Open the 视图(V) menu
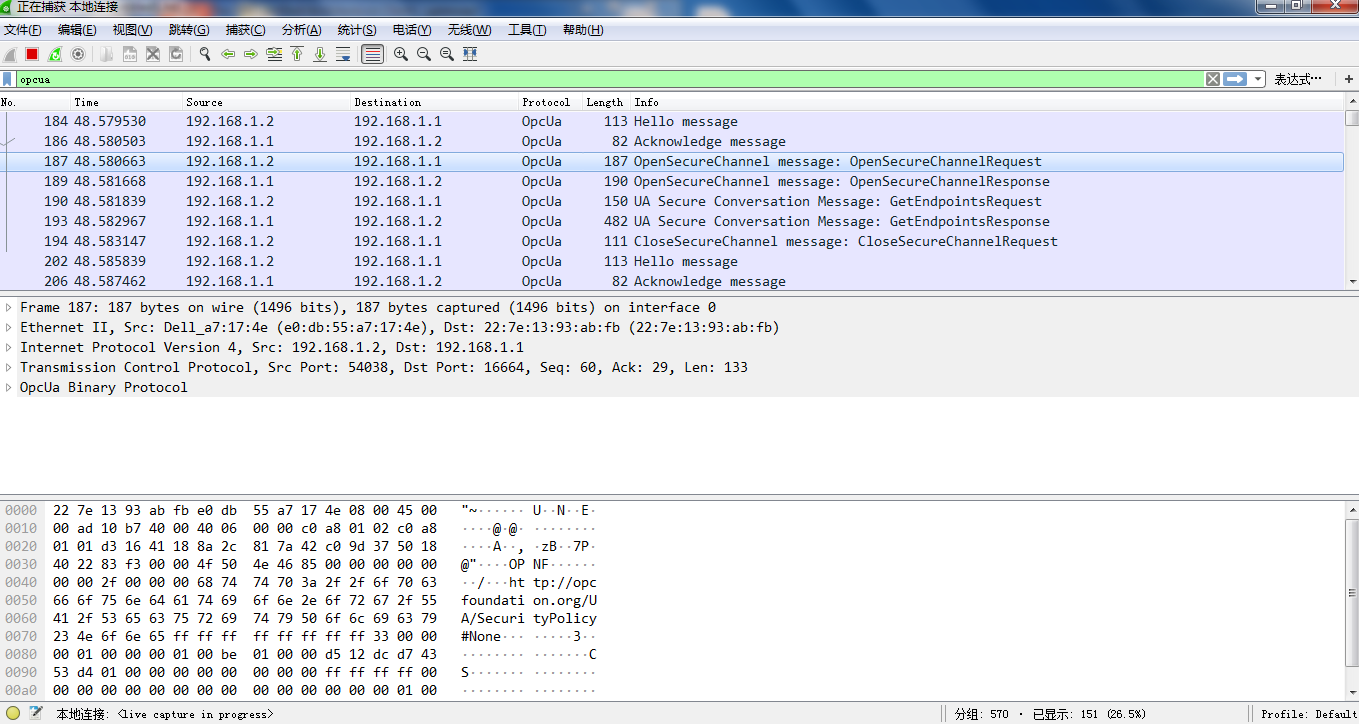The image size is (1359, 724). click(133, 30)
